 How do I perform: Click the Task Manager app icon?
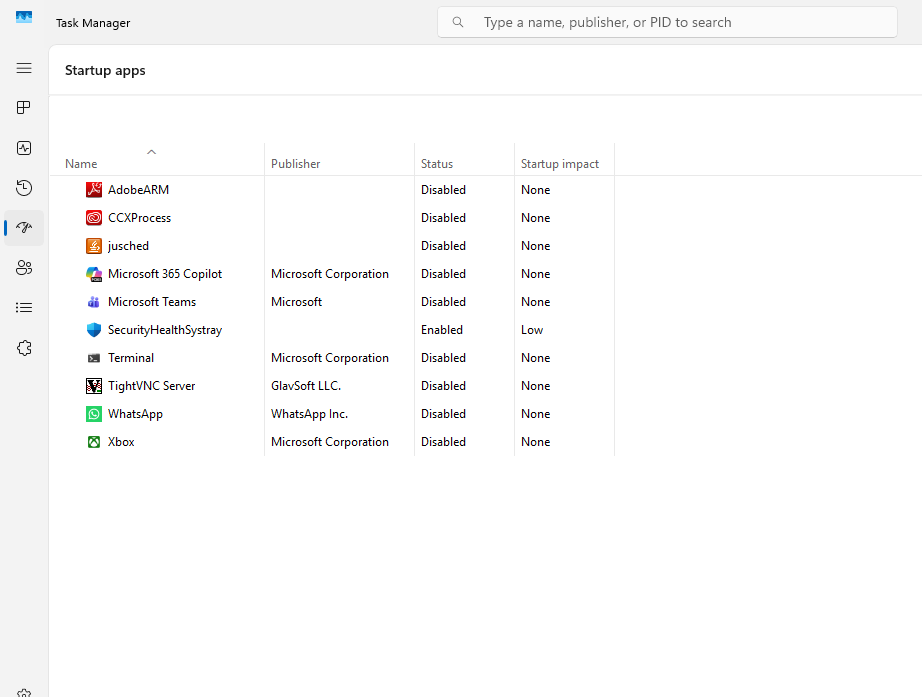pyautogui.click(x=24, y=18)
